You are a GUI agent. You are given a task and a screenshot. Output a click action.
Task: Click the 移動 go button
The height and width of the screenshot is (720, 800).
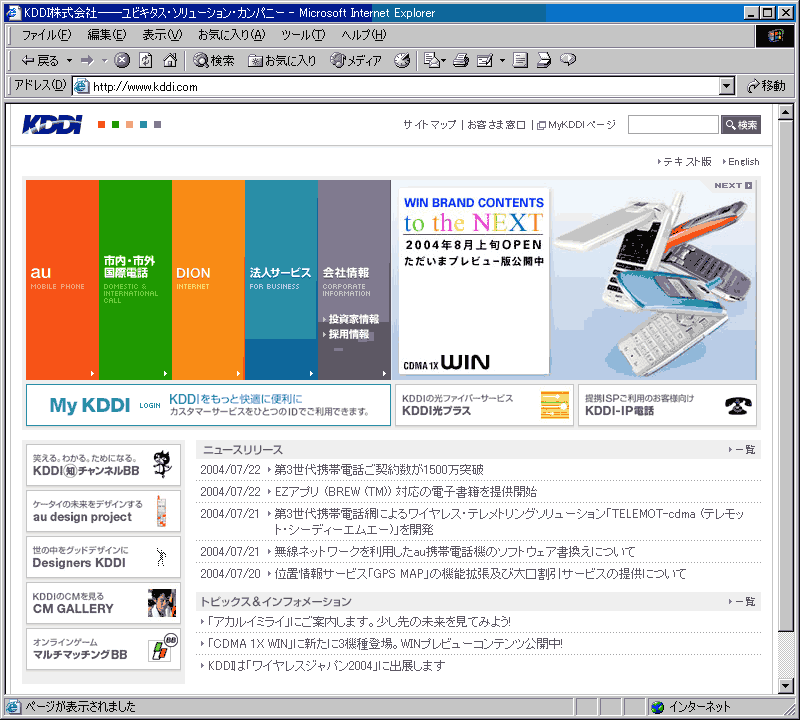[766, 86]
